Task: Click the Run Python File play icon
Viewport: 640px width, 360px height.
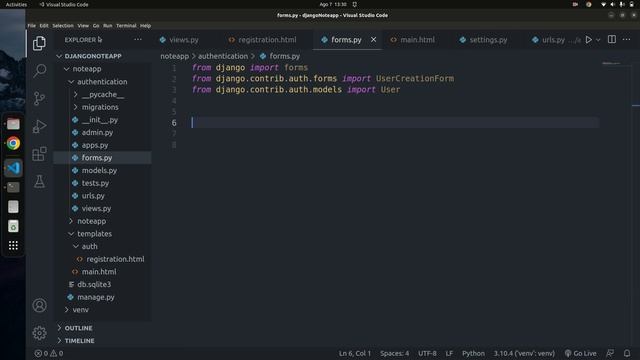Action: pos(589,40)
